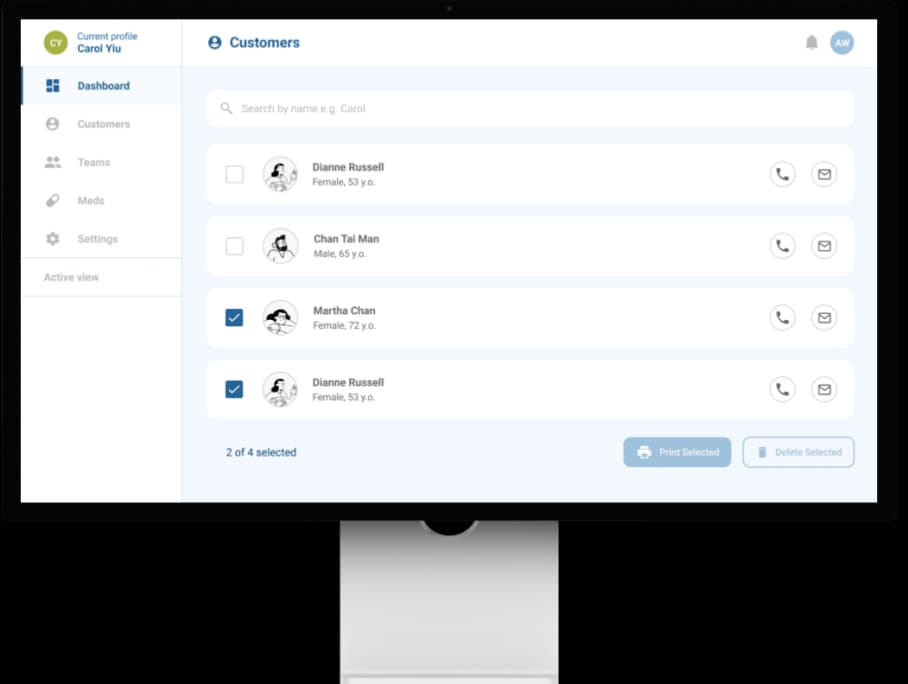This screenshot has height=684, width=908.
Task: Click the Print Selected button
Action: coord(677,452)
